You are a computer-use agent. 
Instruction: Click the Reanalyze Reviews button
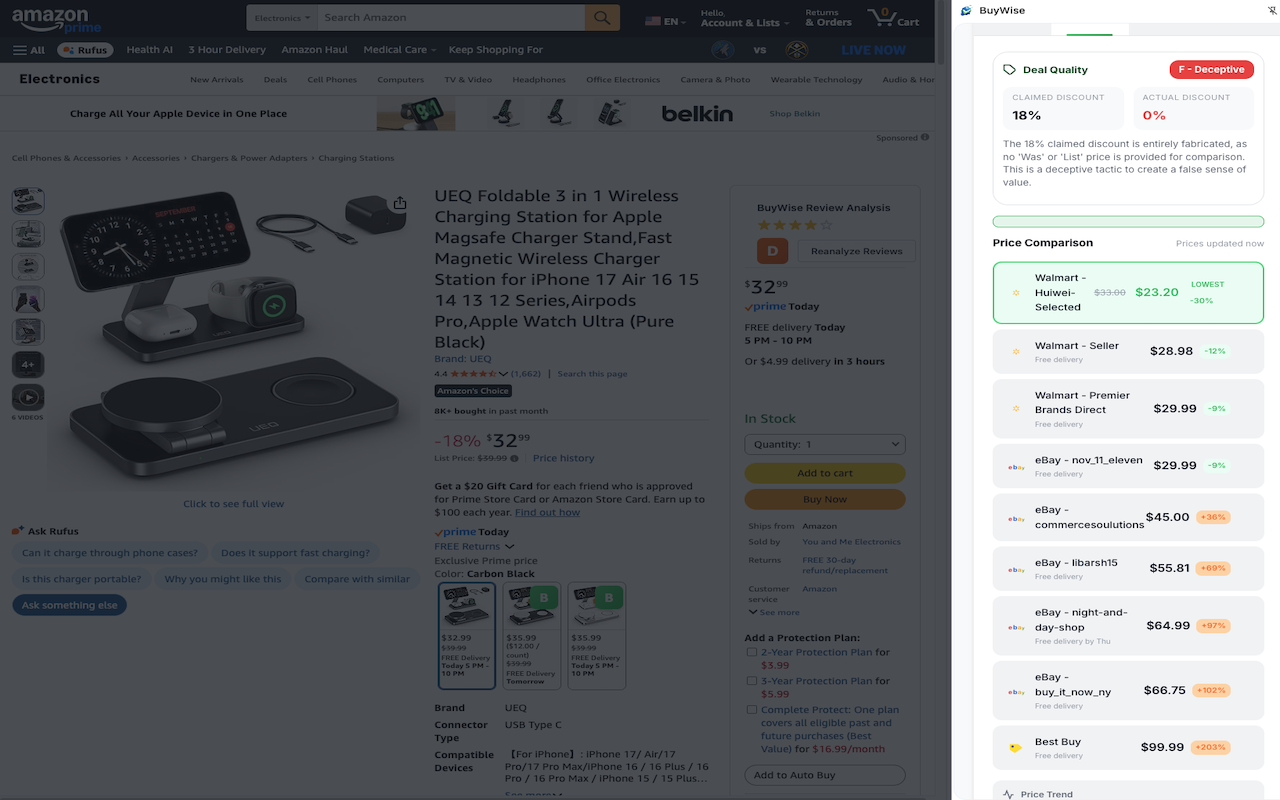[857, 251]
